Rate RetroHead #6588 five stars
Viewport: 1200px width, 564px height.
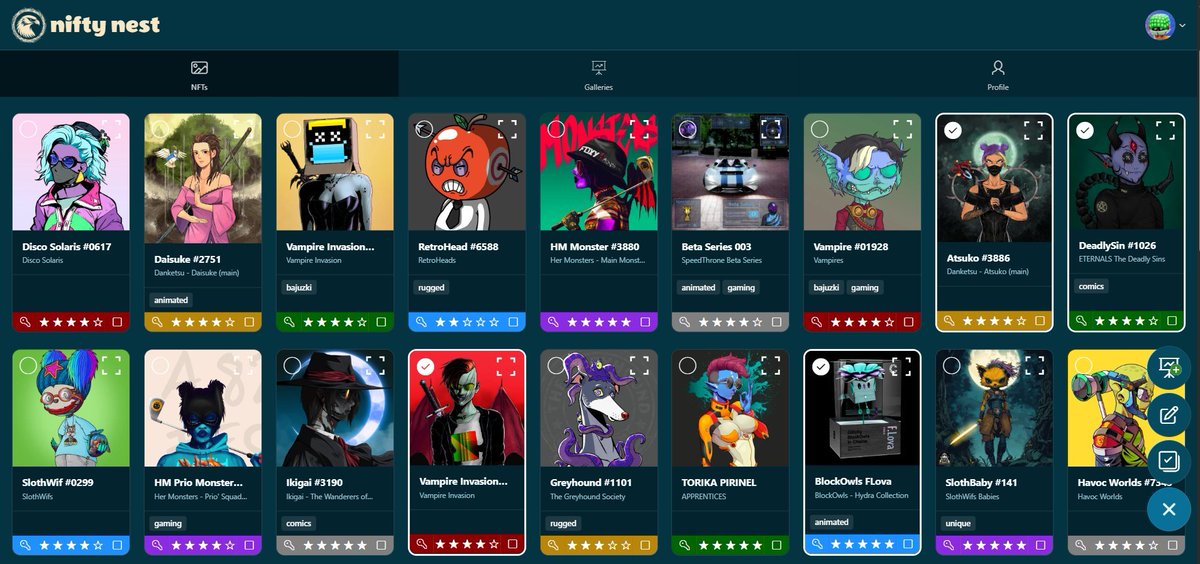[x=494, y=322]
